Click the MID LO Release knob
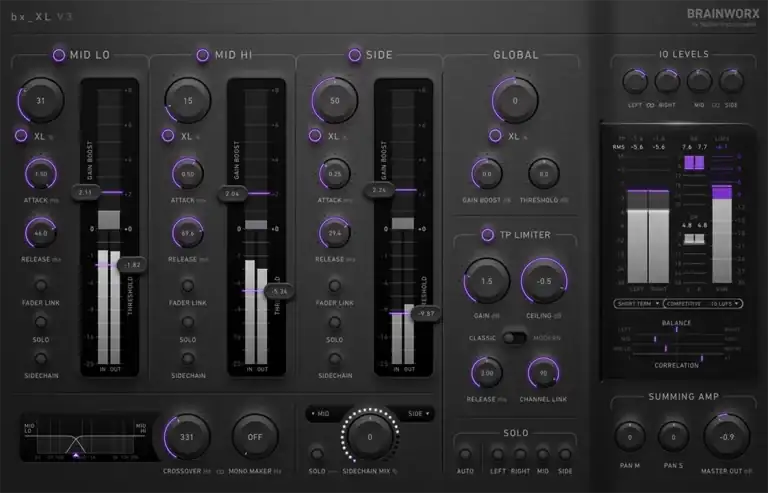The image size is (768, 493). (x=41, y=233)
